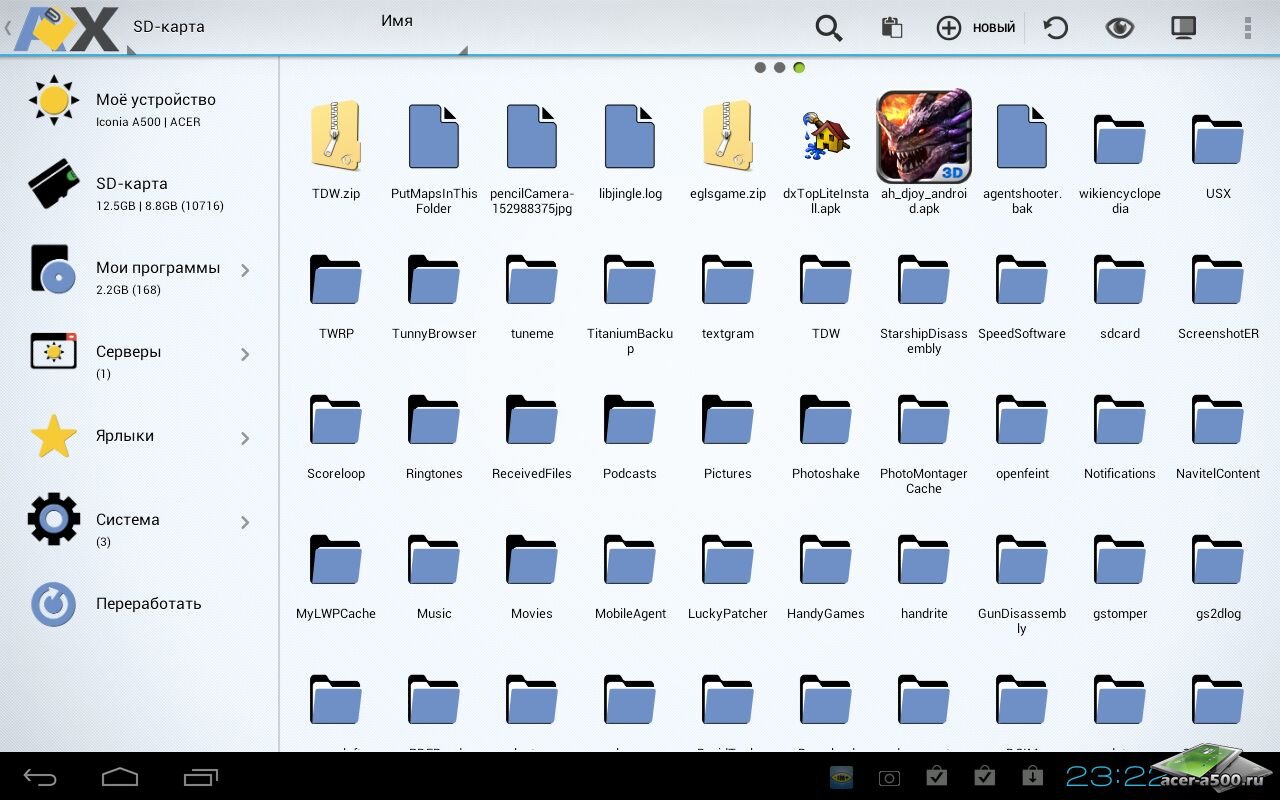
Task: Open the ah_djoy_android.apk file
Action: [x=923, y=138]
